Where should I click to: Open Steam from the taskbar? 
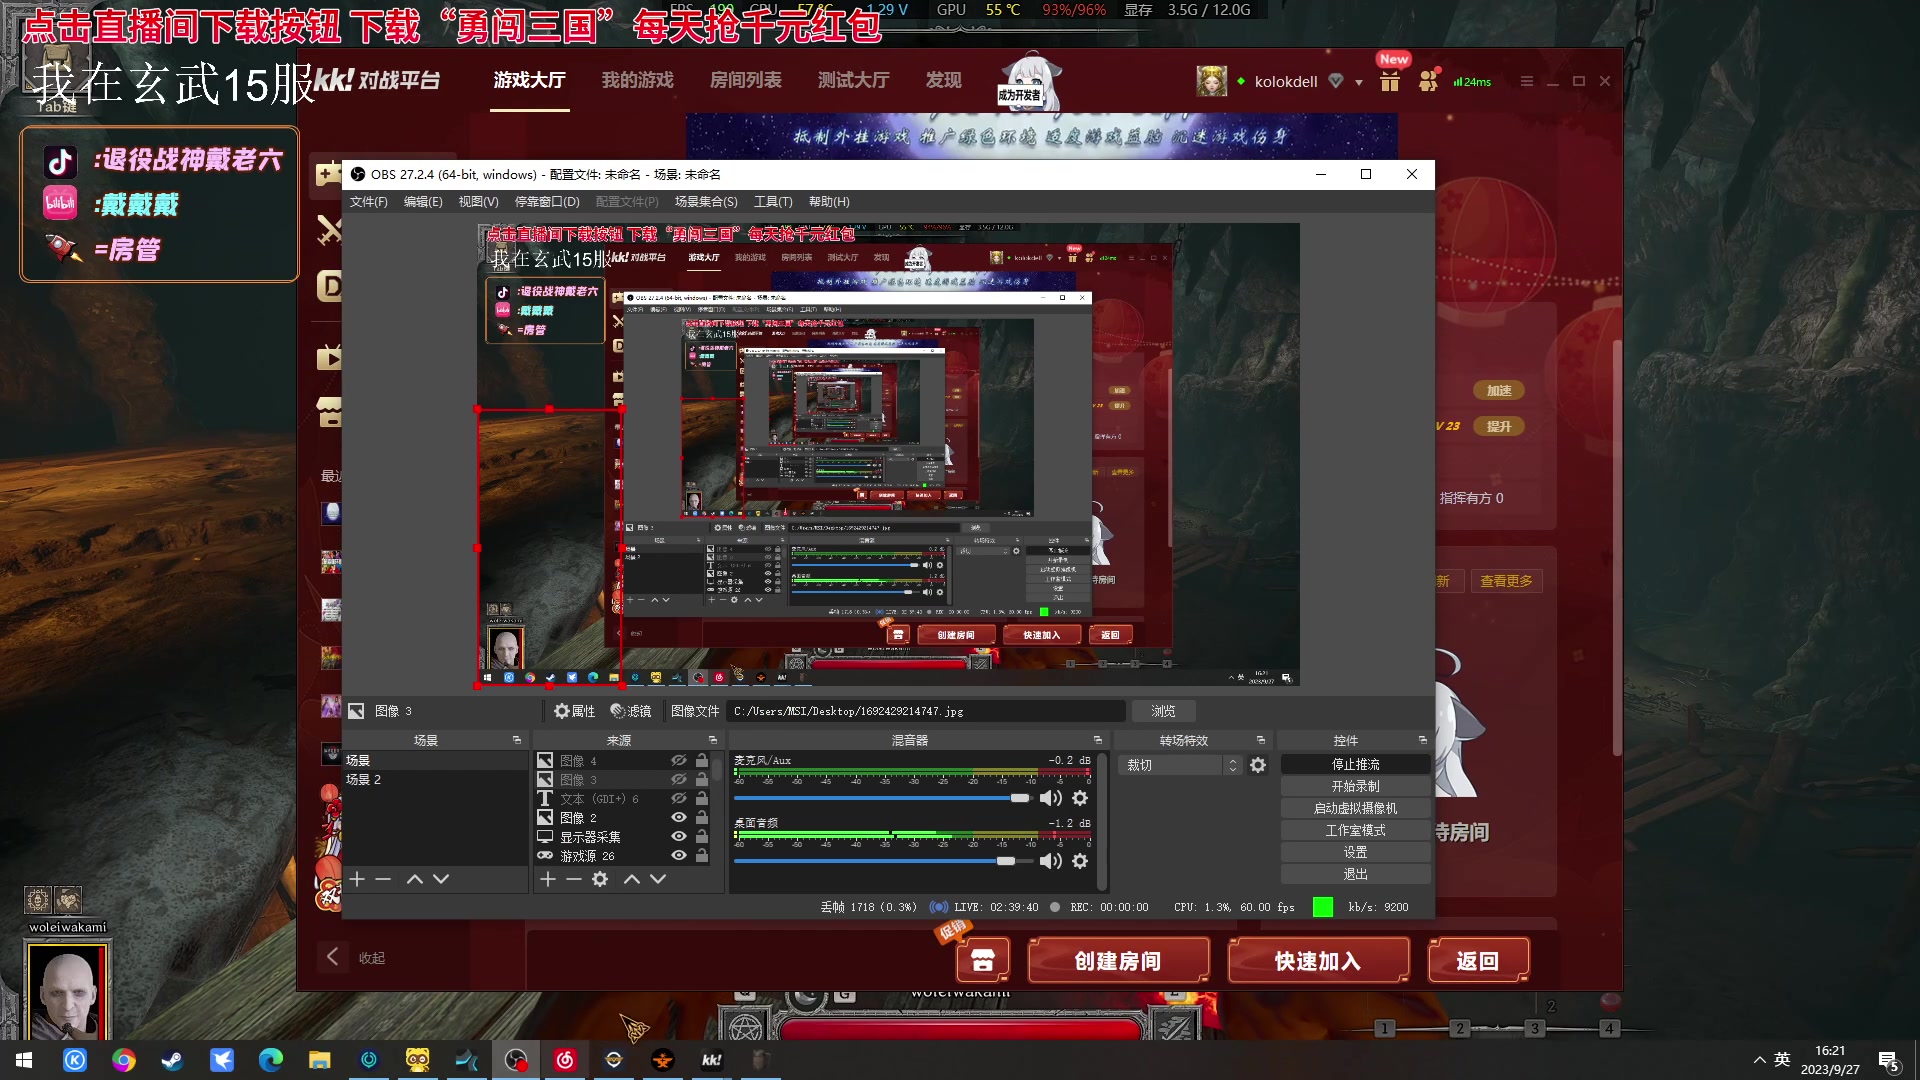click(172, 1060)
